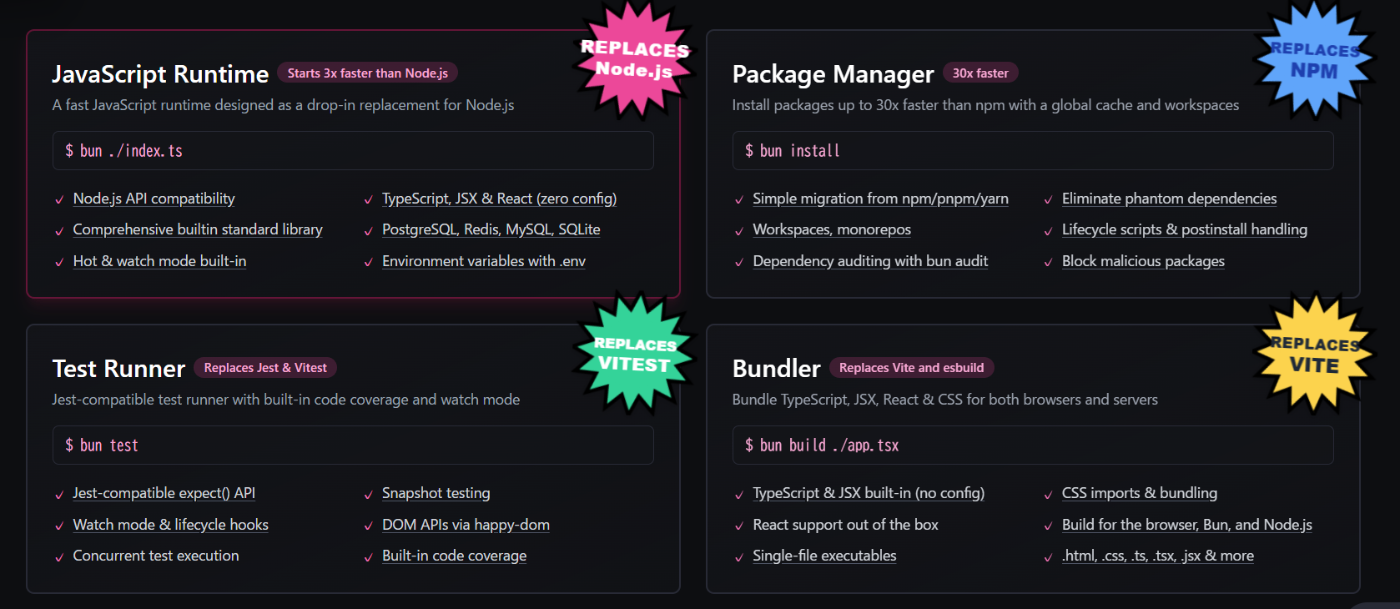Click the checkmark beside Single-file executables
The height and width of the screenshot is (609, 1400).
click(x=740, y=556)
